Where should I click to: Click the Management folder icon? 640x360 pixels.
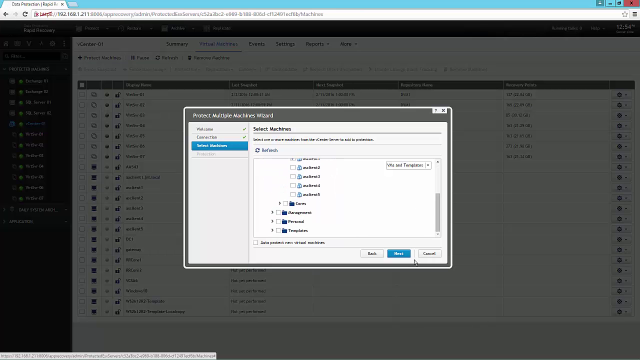click(x=284, y=213)
